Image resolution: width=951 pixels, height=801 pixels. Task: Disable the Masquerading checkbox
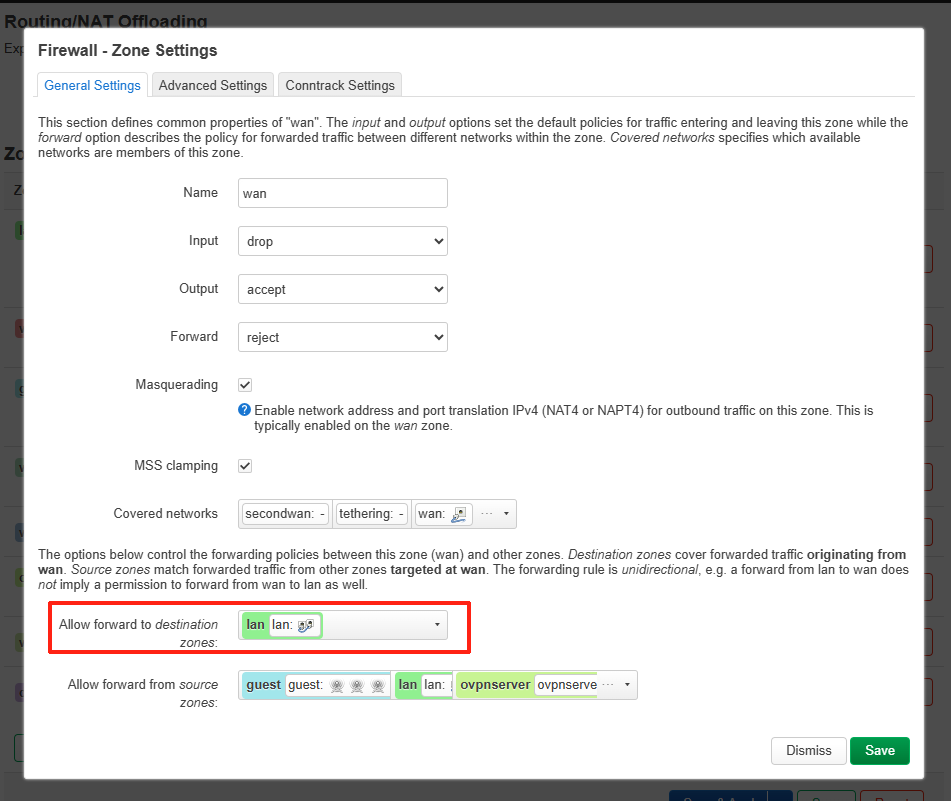pyautogui.click(x=245, y=385)
